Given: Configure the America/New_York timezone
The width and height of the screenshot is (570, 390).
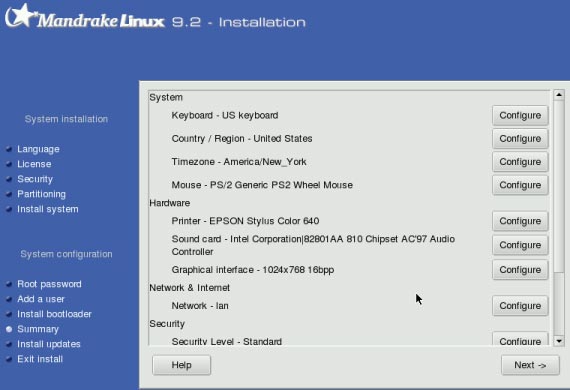Looking at the screenshot, I should (520, 162).
